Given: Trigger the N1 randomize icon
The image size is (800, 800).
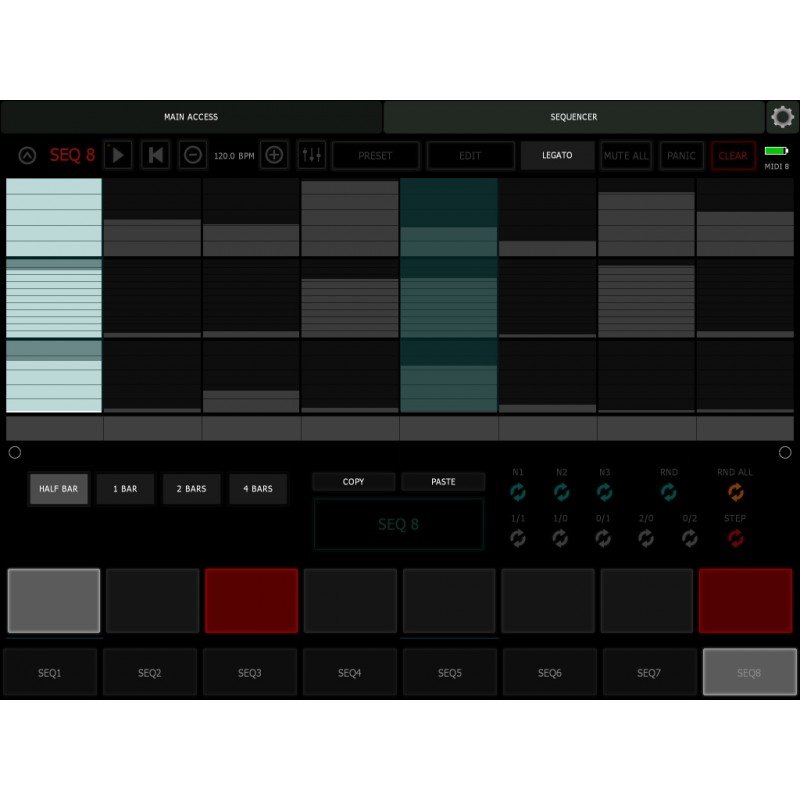Looking at the screenshot, I should [x=518, y=492].
